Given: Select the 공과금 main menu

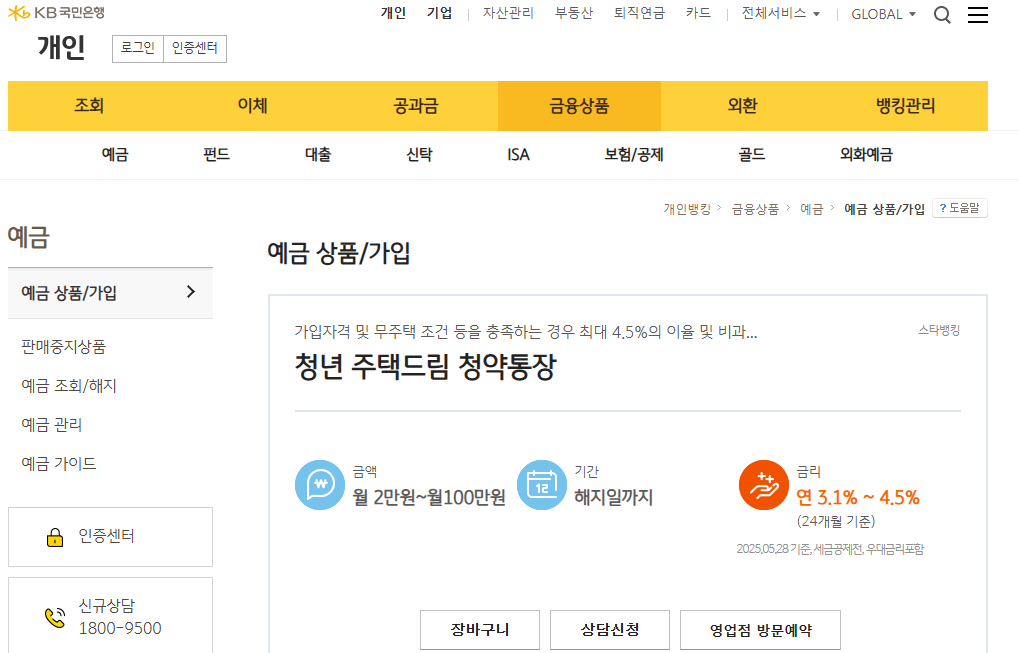Looking at the screenshot, I should pos(416,106).
